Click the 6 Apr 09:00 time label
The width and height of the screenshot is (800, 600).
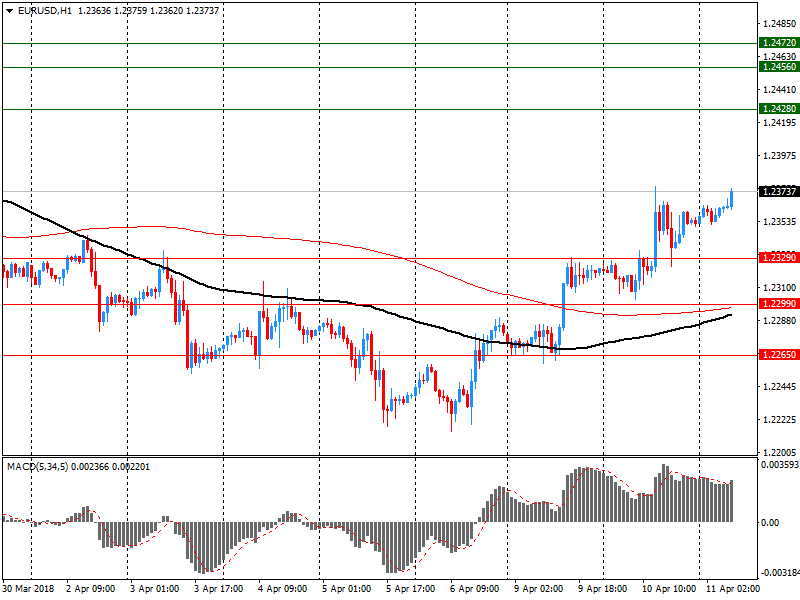(x=474, y=589)
